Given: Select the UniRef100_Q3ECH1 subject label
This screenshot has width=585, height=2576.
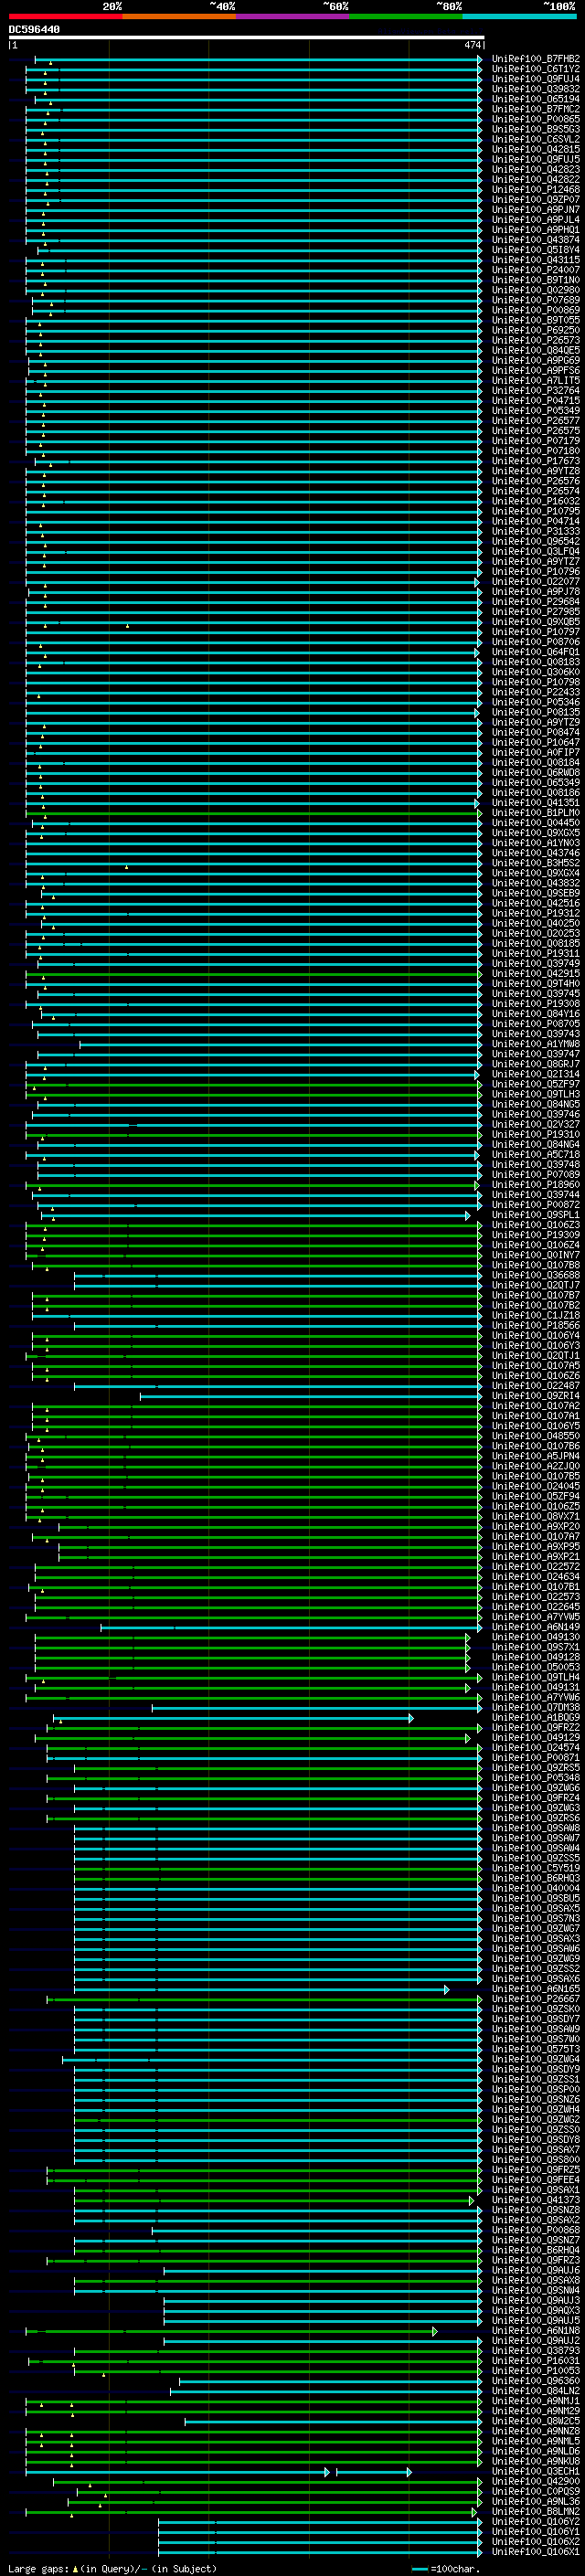Looking at the screenshot, I should (x=535, y=2470).
